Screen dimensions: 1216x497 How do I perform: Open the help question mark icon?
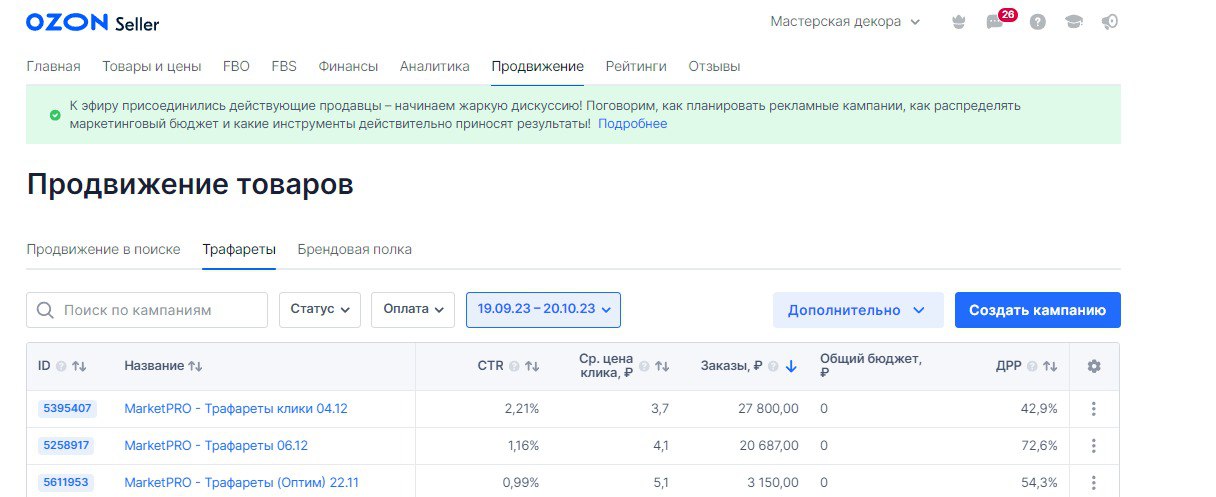1038,22
